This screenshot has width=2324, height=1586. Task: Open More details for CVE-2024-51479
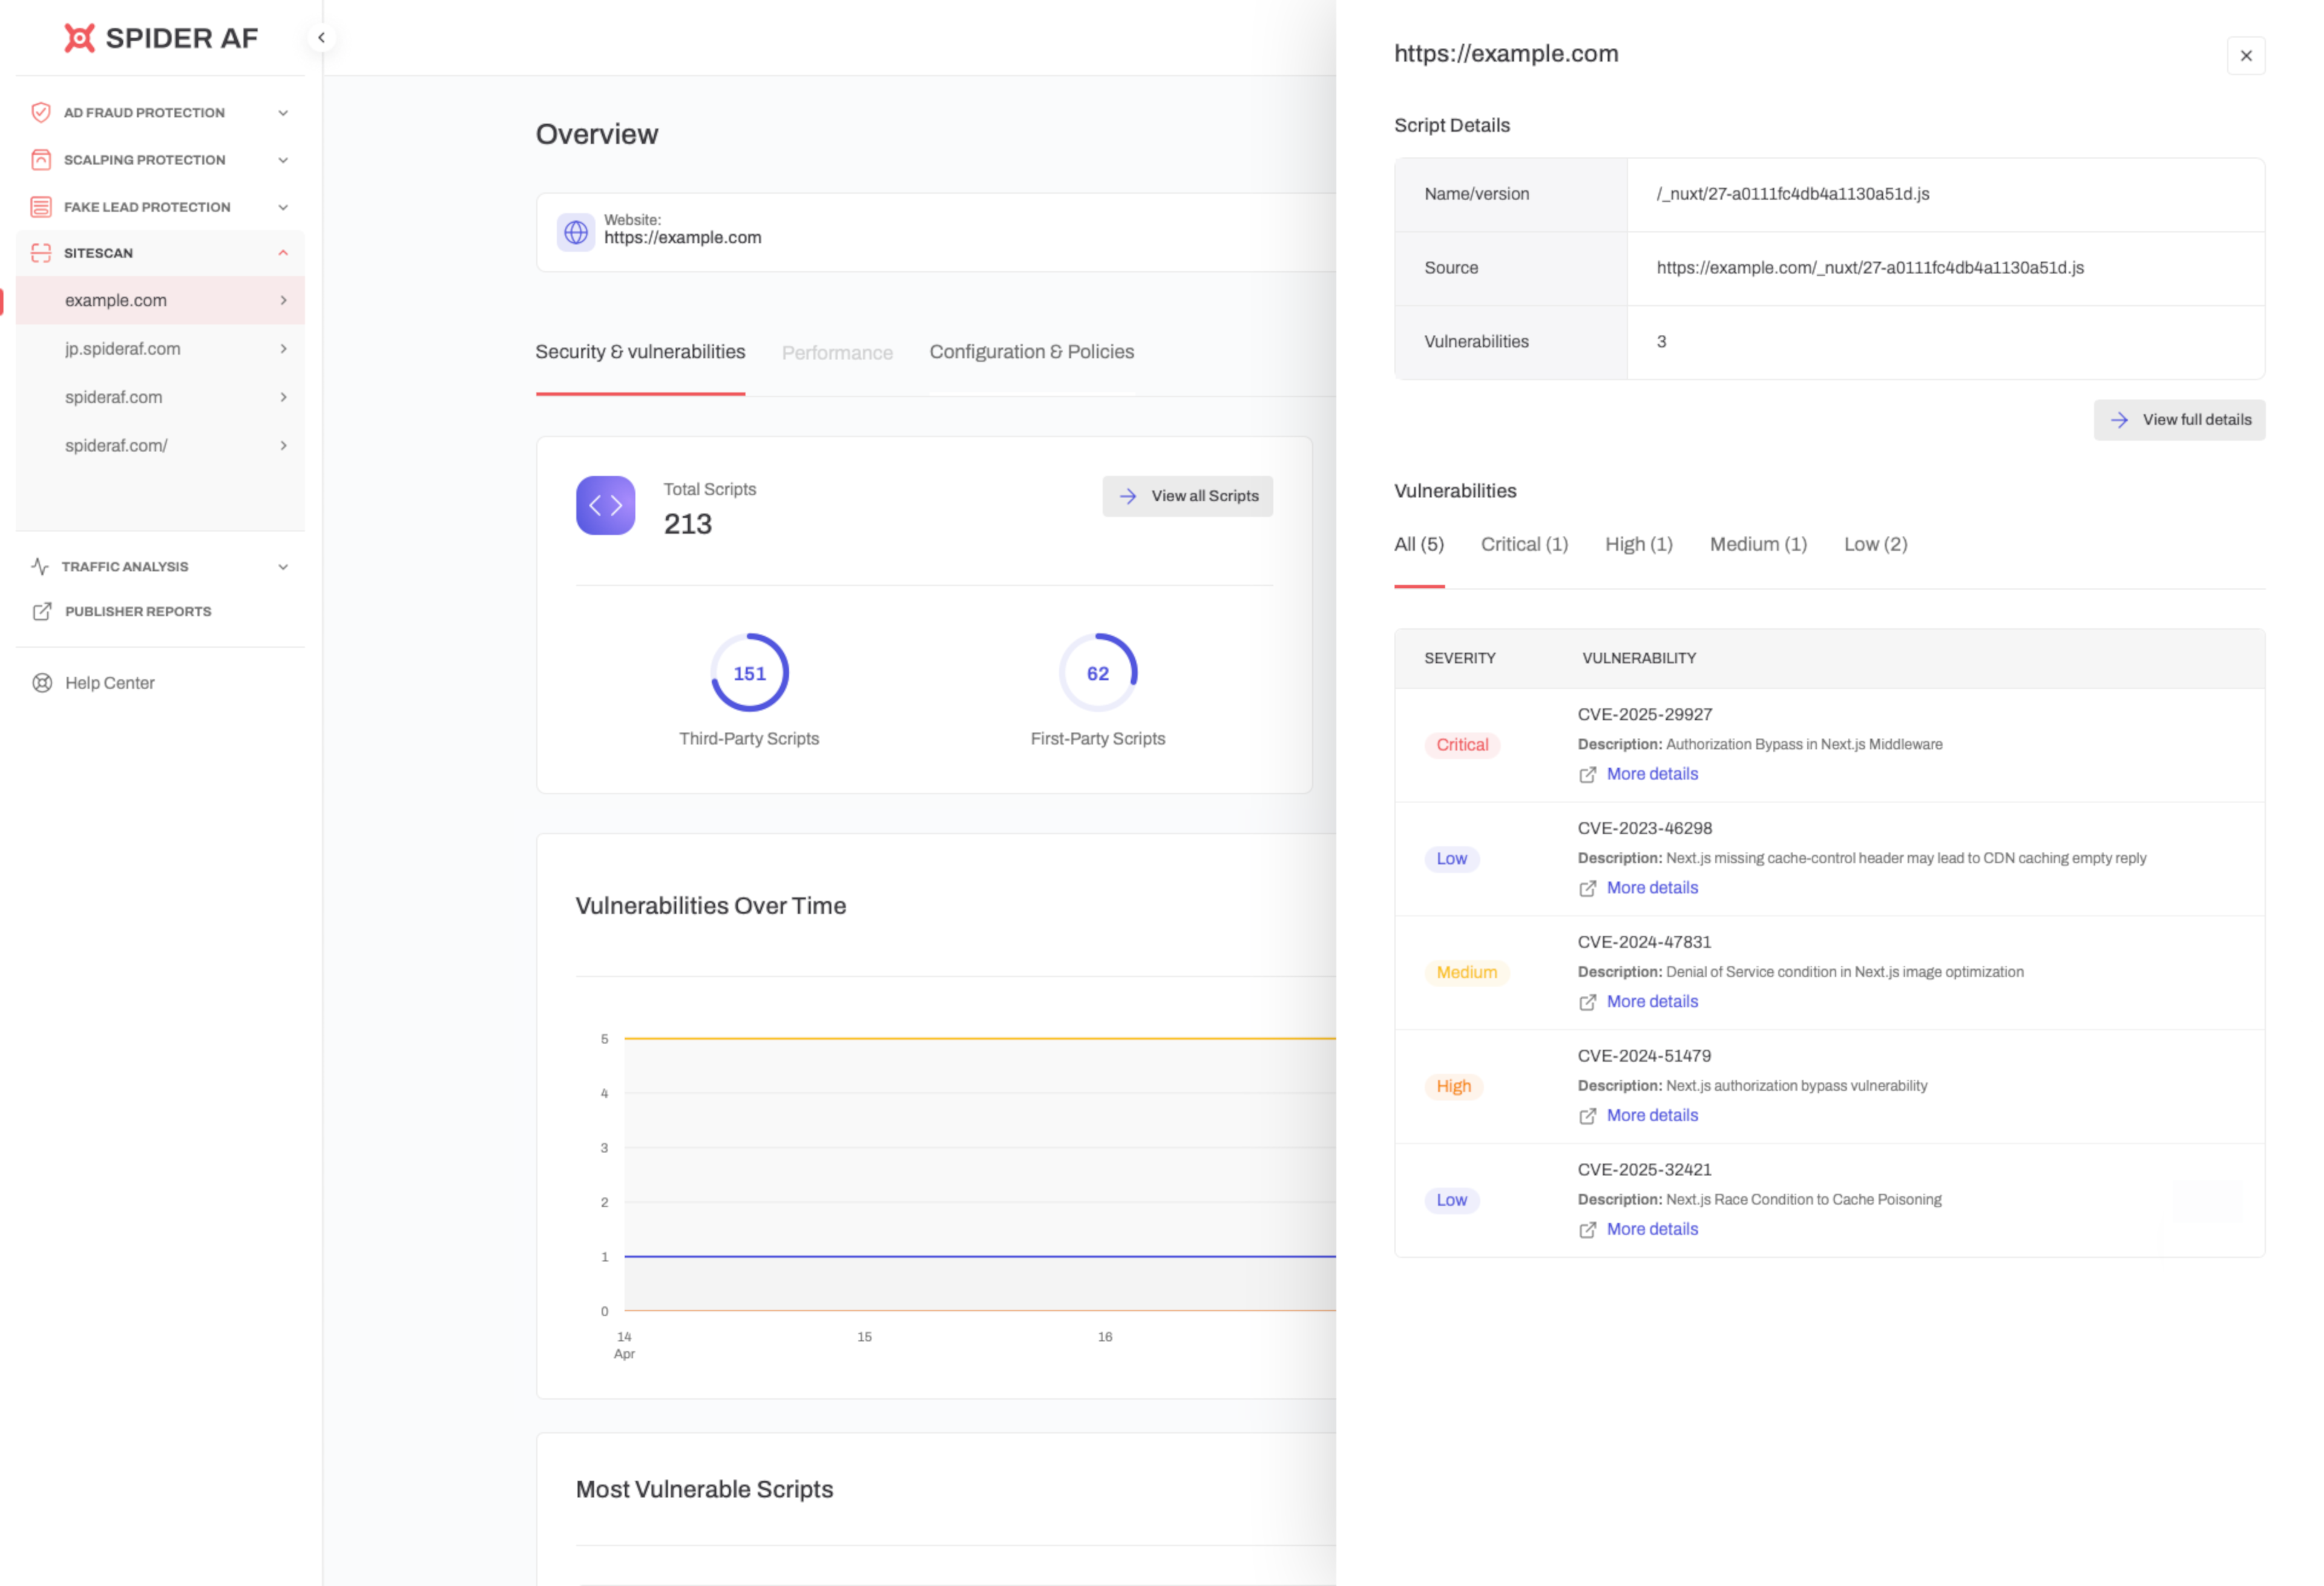1652,1115
